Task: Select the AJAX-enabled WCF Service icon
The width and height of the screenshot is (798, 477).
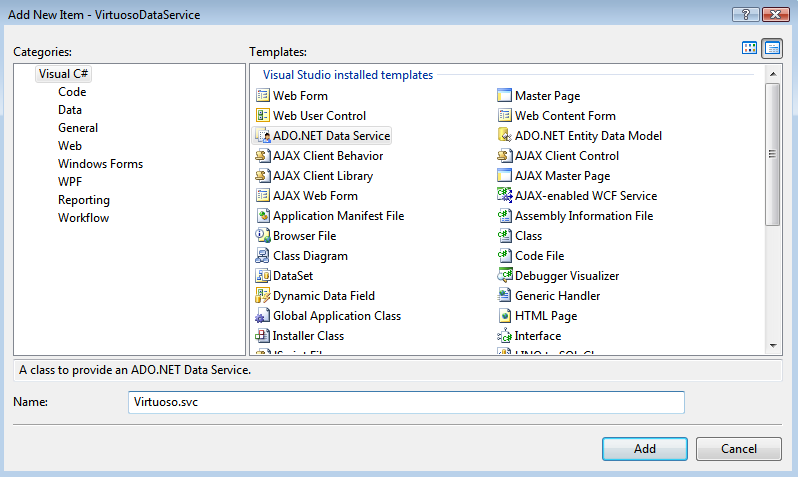Action: coord(505,196)
